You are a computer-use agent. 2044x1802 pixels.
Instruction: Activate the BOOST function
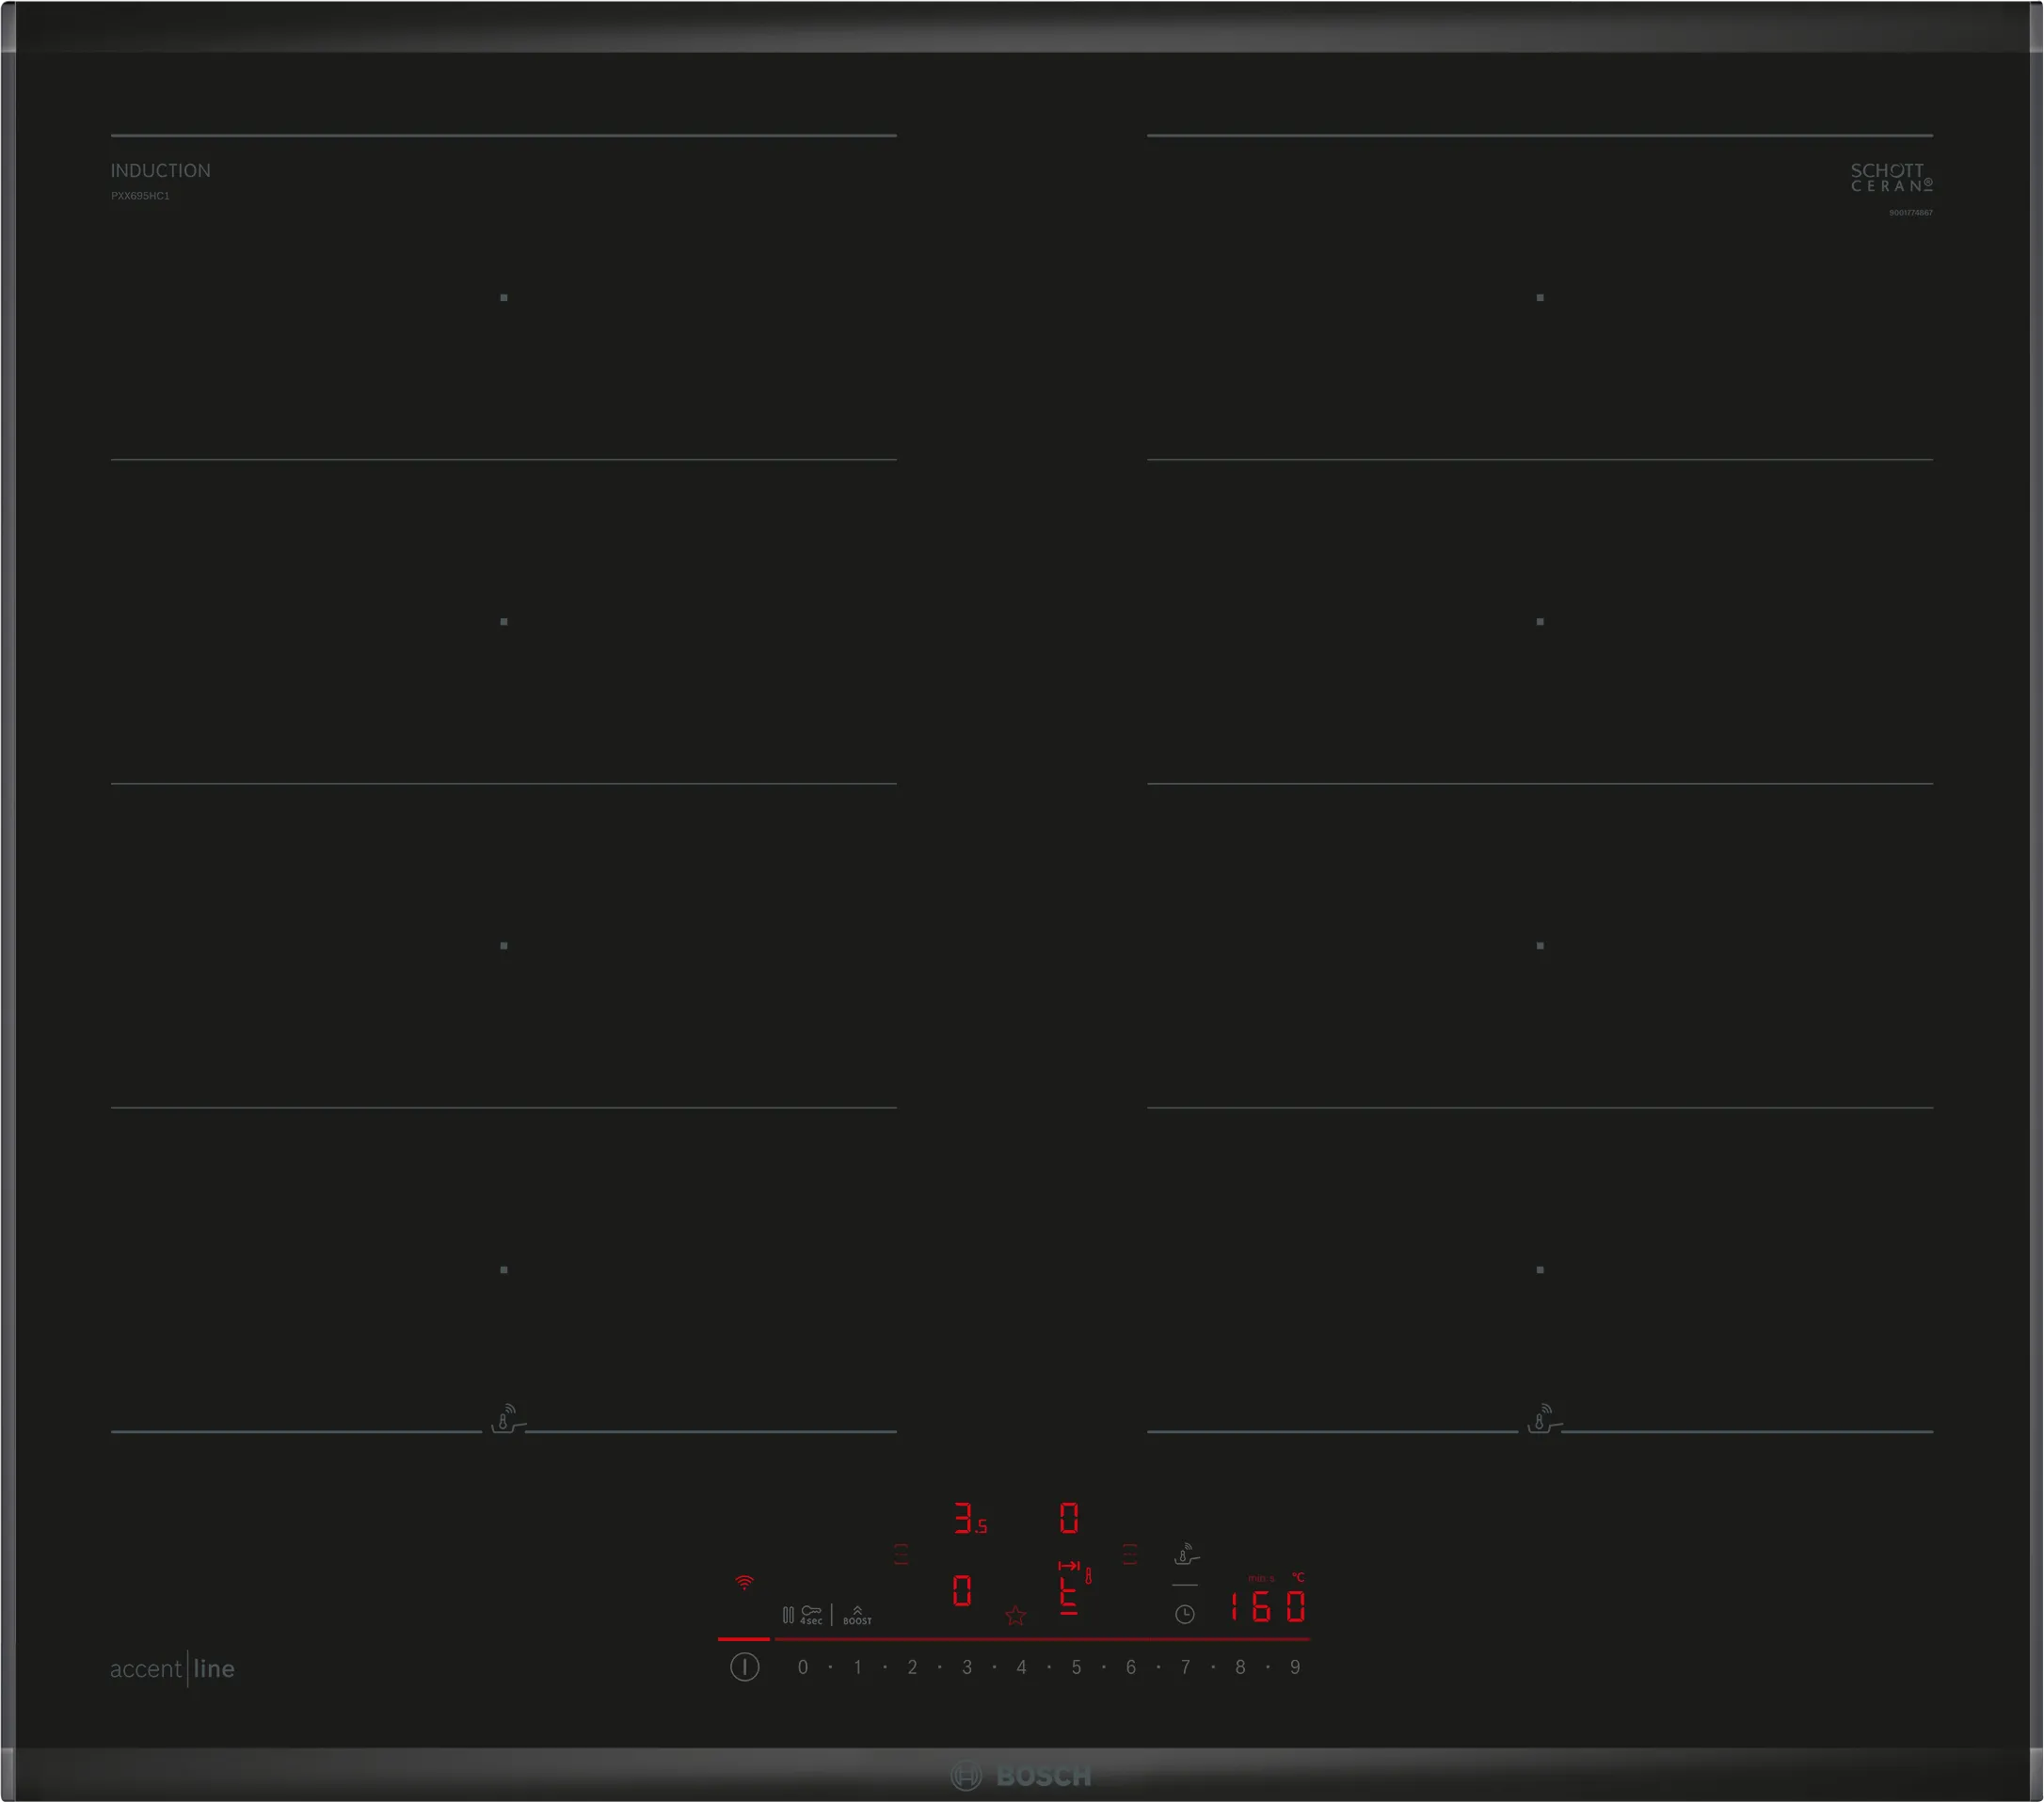click(x=857, y=1615)
